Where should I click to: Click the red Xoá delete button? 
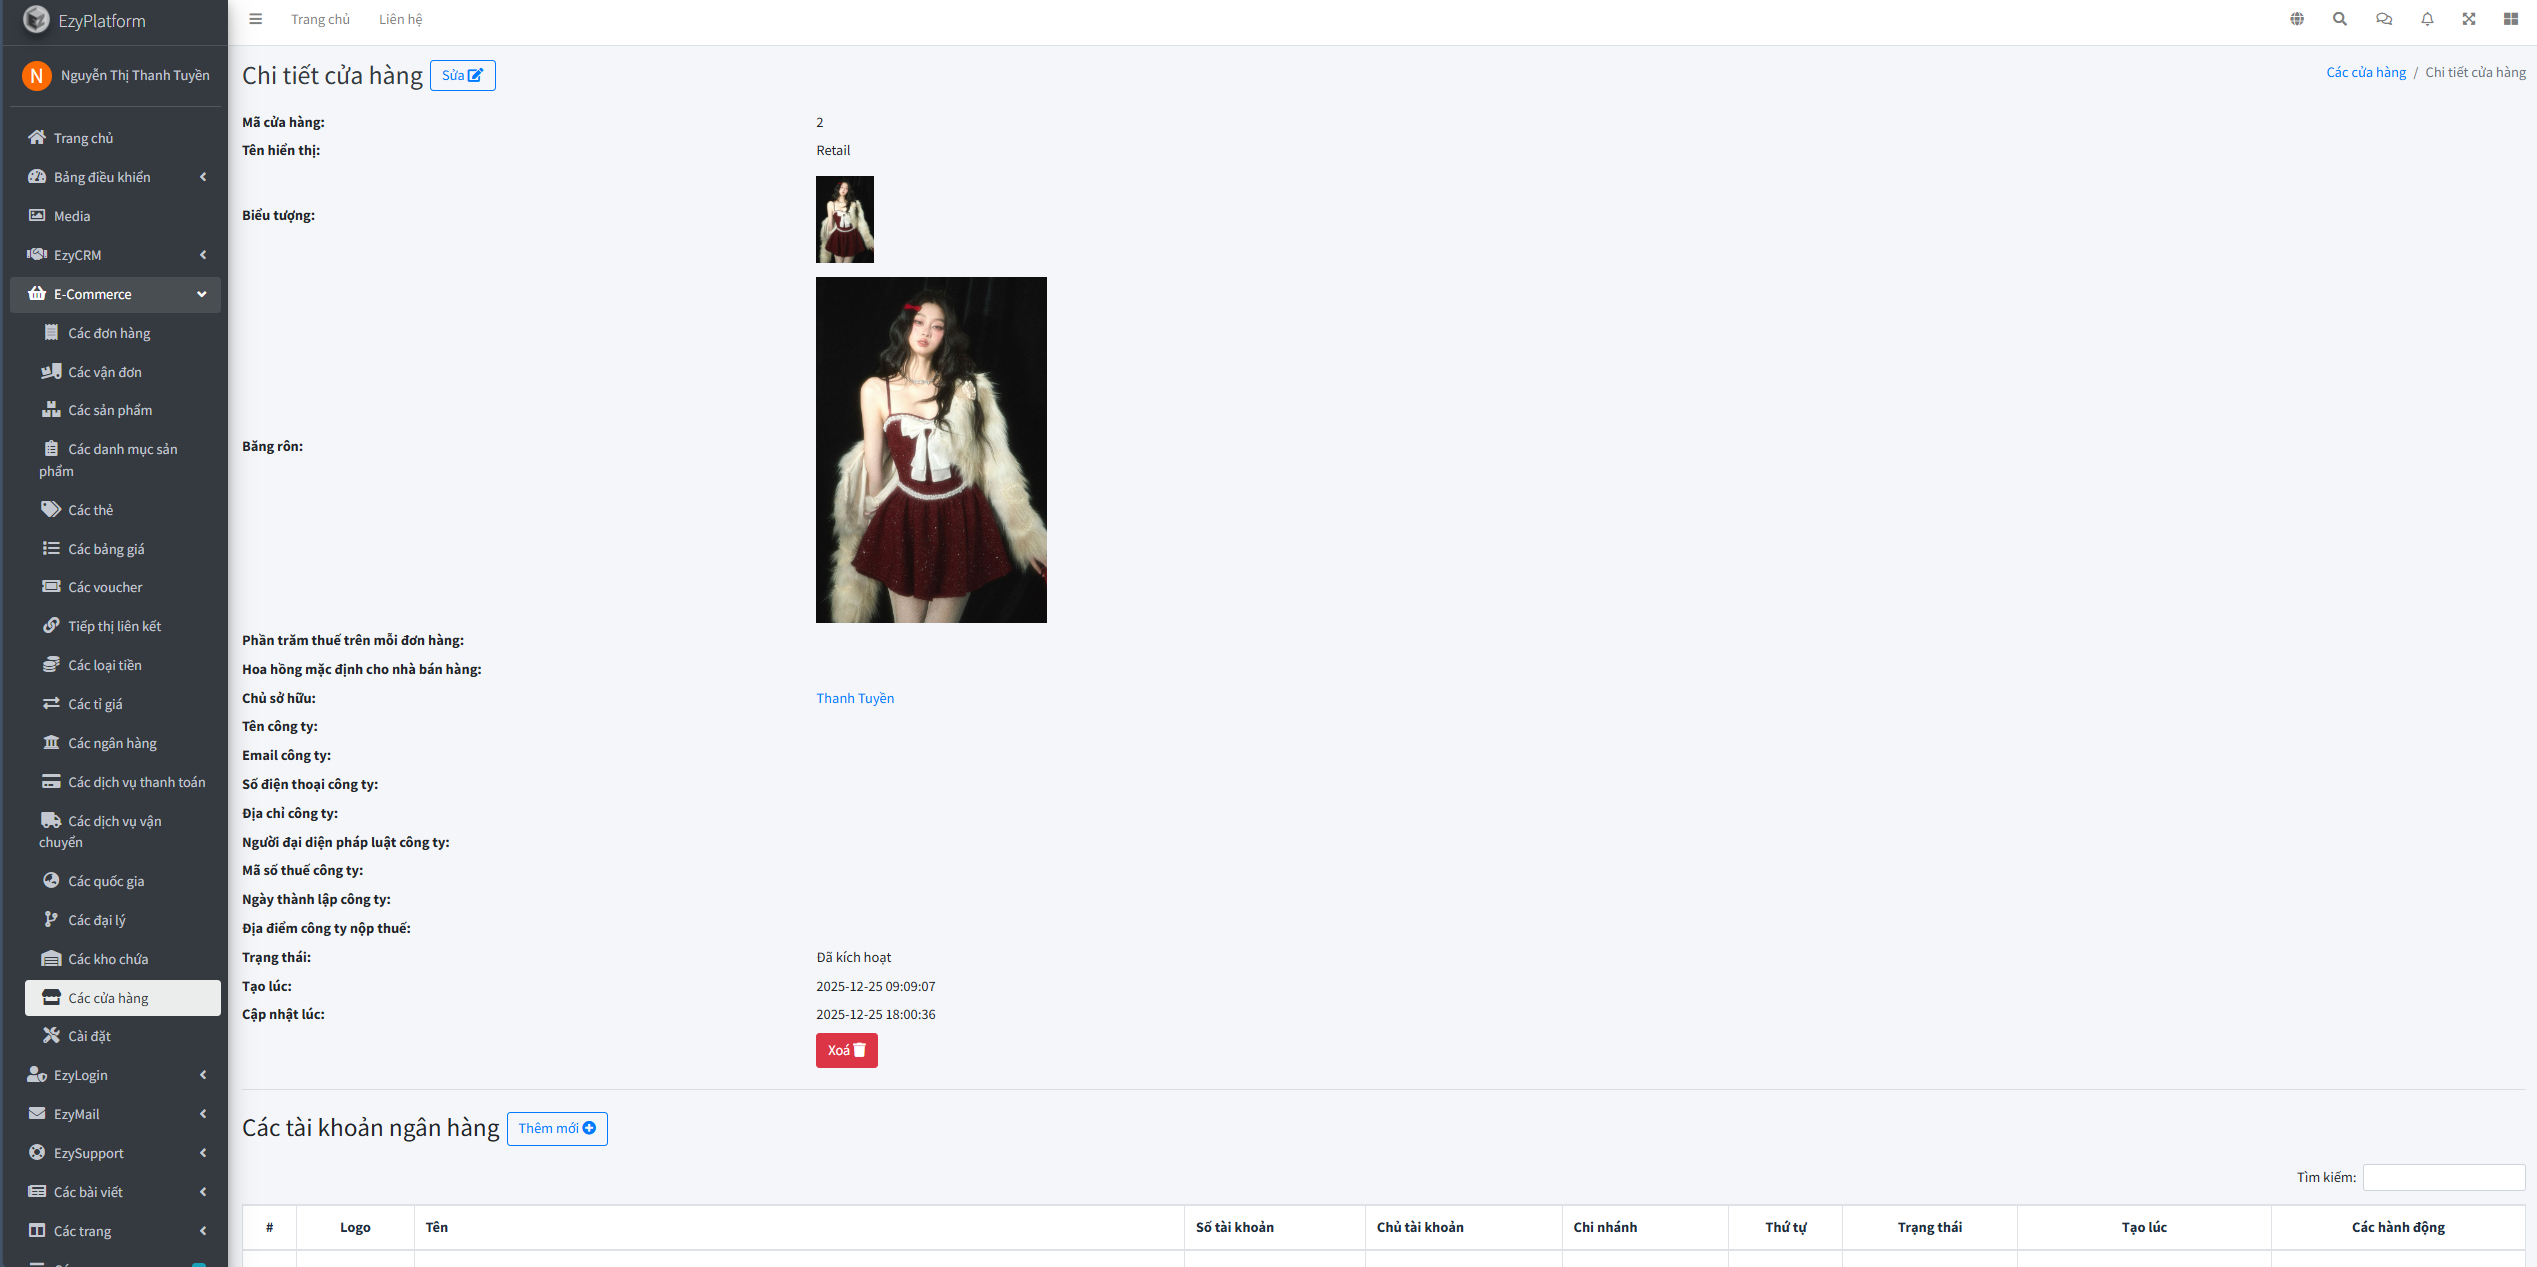(846, 1050)
